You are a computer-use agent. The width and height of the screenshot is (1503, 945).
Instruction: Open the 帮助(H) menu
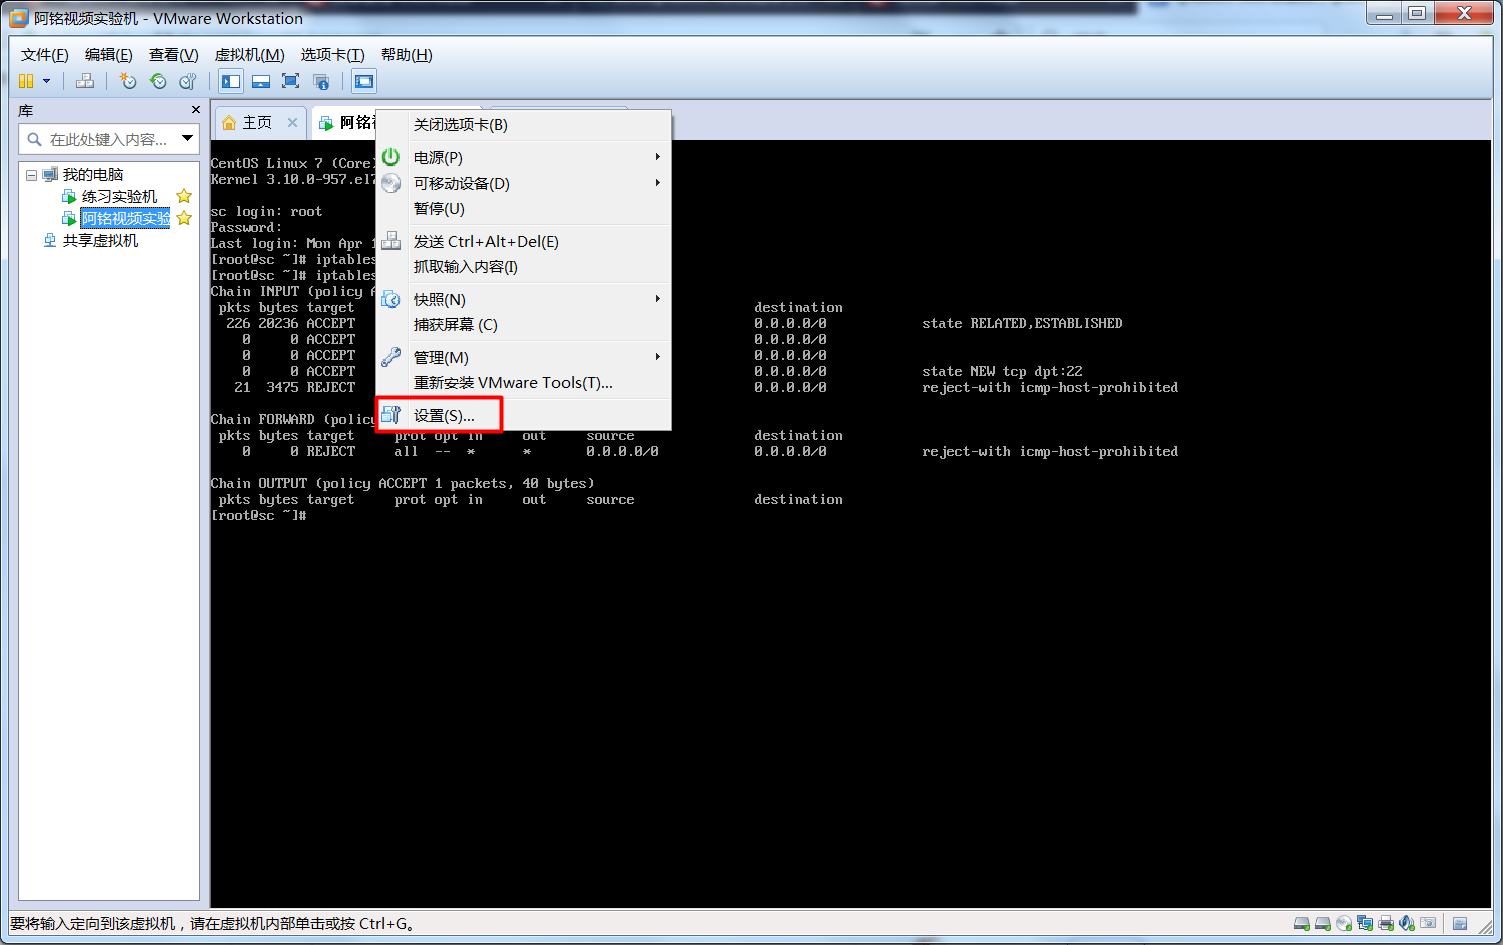tap(407, 55)
